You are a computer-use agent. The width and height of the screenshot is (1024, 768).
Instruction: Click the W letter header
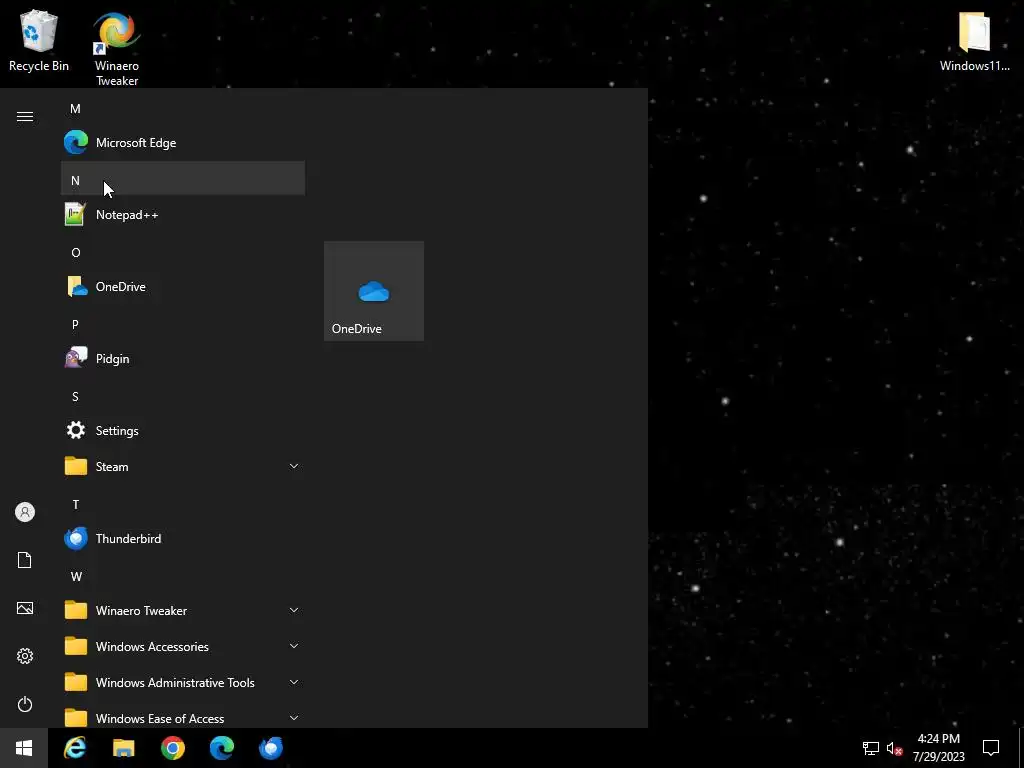point(183,576)
